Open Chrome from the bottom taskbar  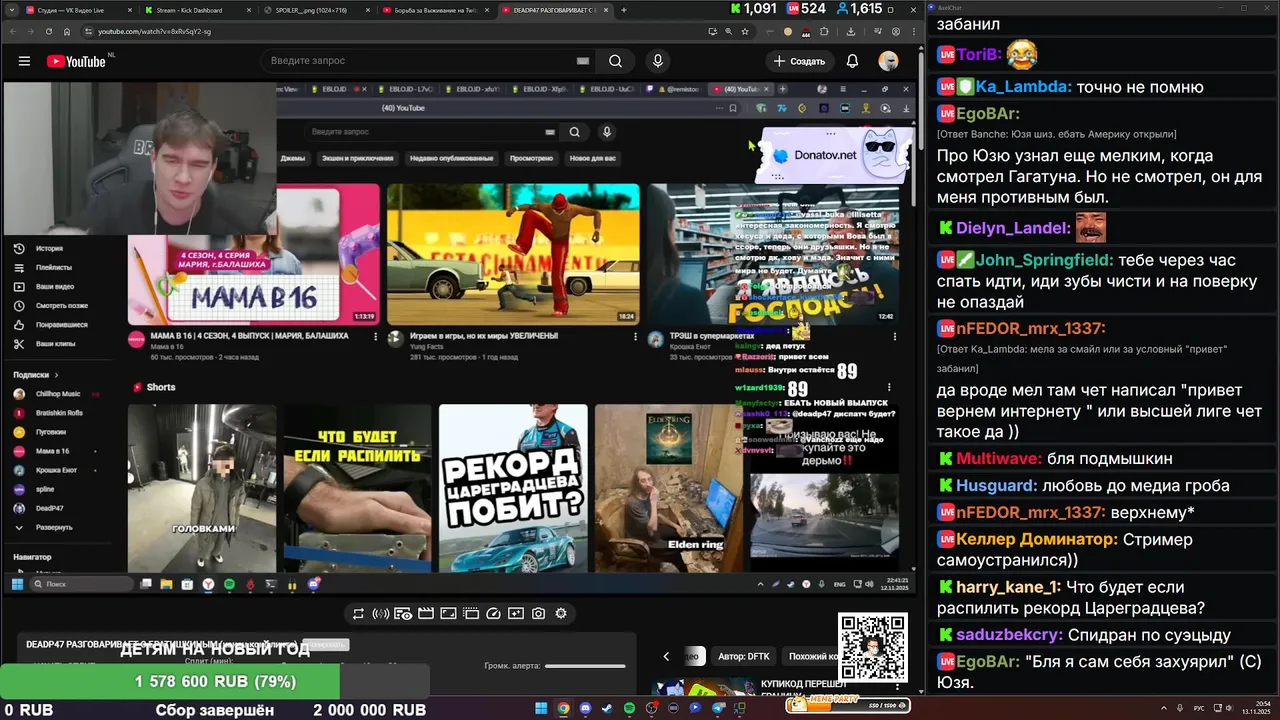(563, 708)
